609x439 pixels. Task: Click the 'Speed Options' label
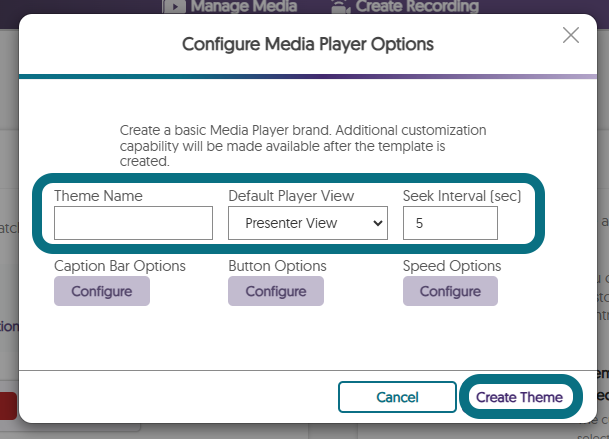pyautogui.click(x=452, y=266)
